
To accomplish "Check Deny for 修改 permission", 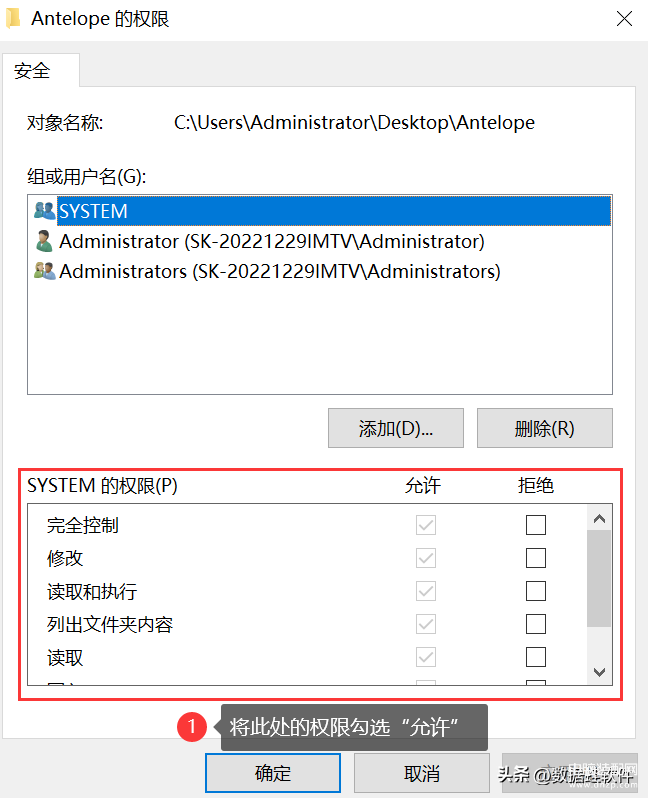I will [536, 558].
